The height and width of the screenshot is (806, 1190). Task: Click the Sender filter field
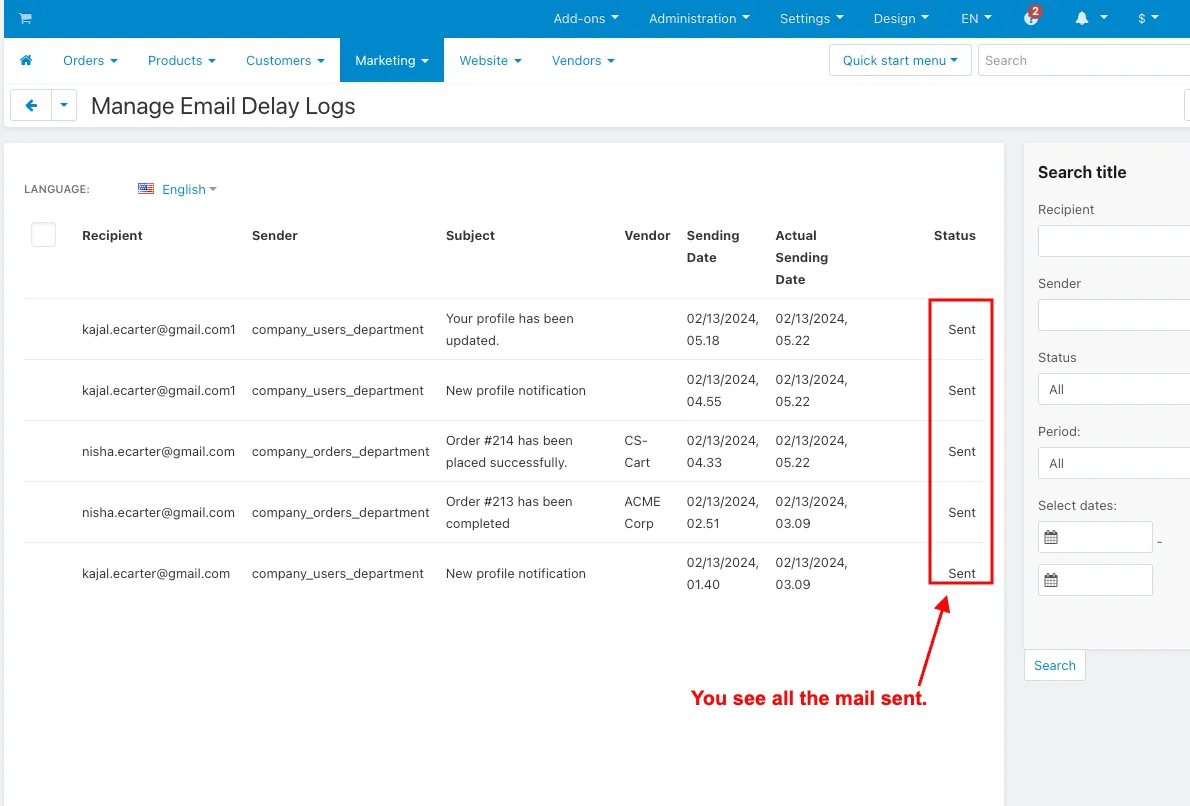pyautogui.click(x=1113, y=315)
